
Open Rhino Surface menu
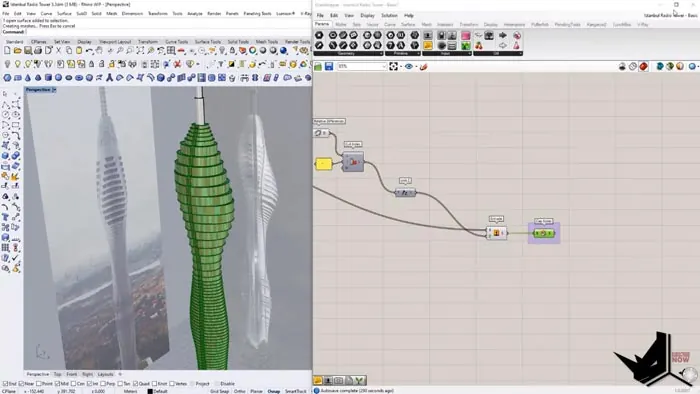(64, 13)
